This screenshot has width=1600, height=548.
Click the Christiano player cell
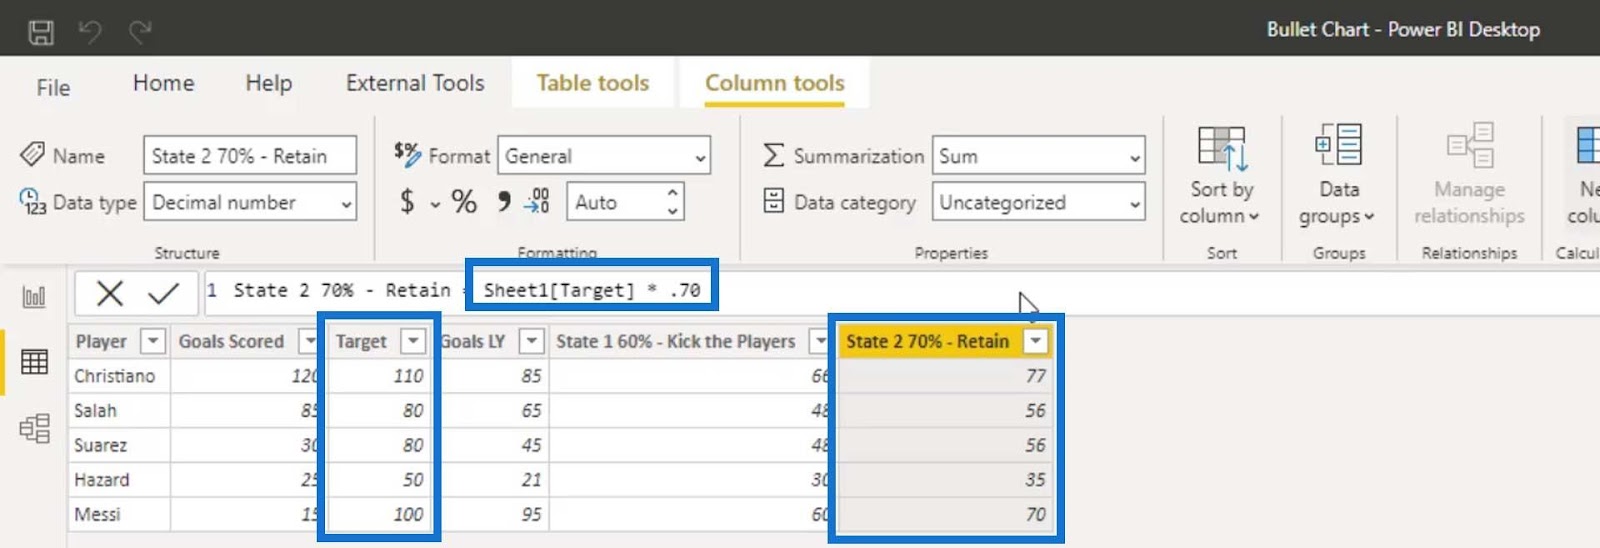coord(119,376)
